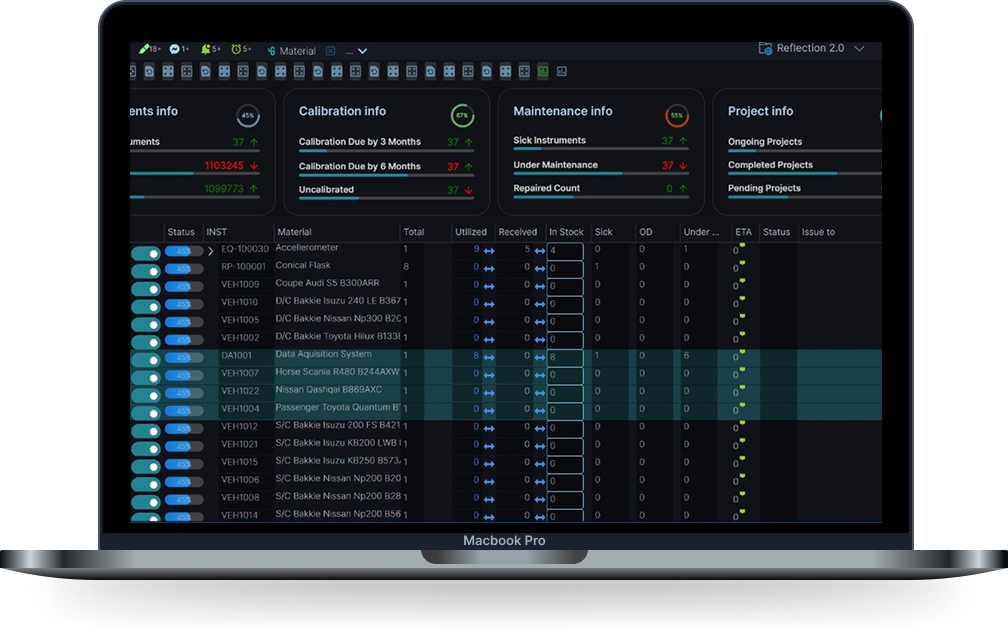Open the Sick Instruments entry
Screen dimensions: 1008x635
click(x=549, y=141)
